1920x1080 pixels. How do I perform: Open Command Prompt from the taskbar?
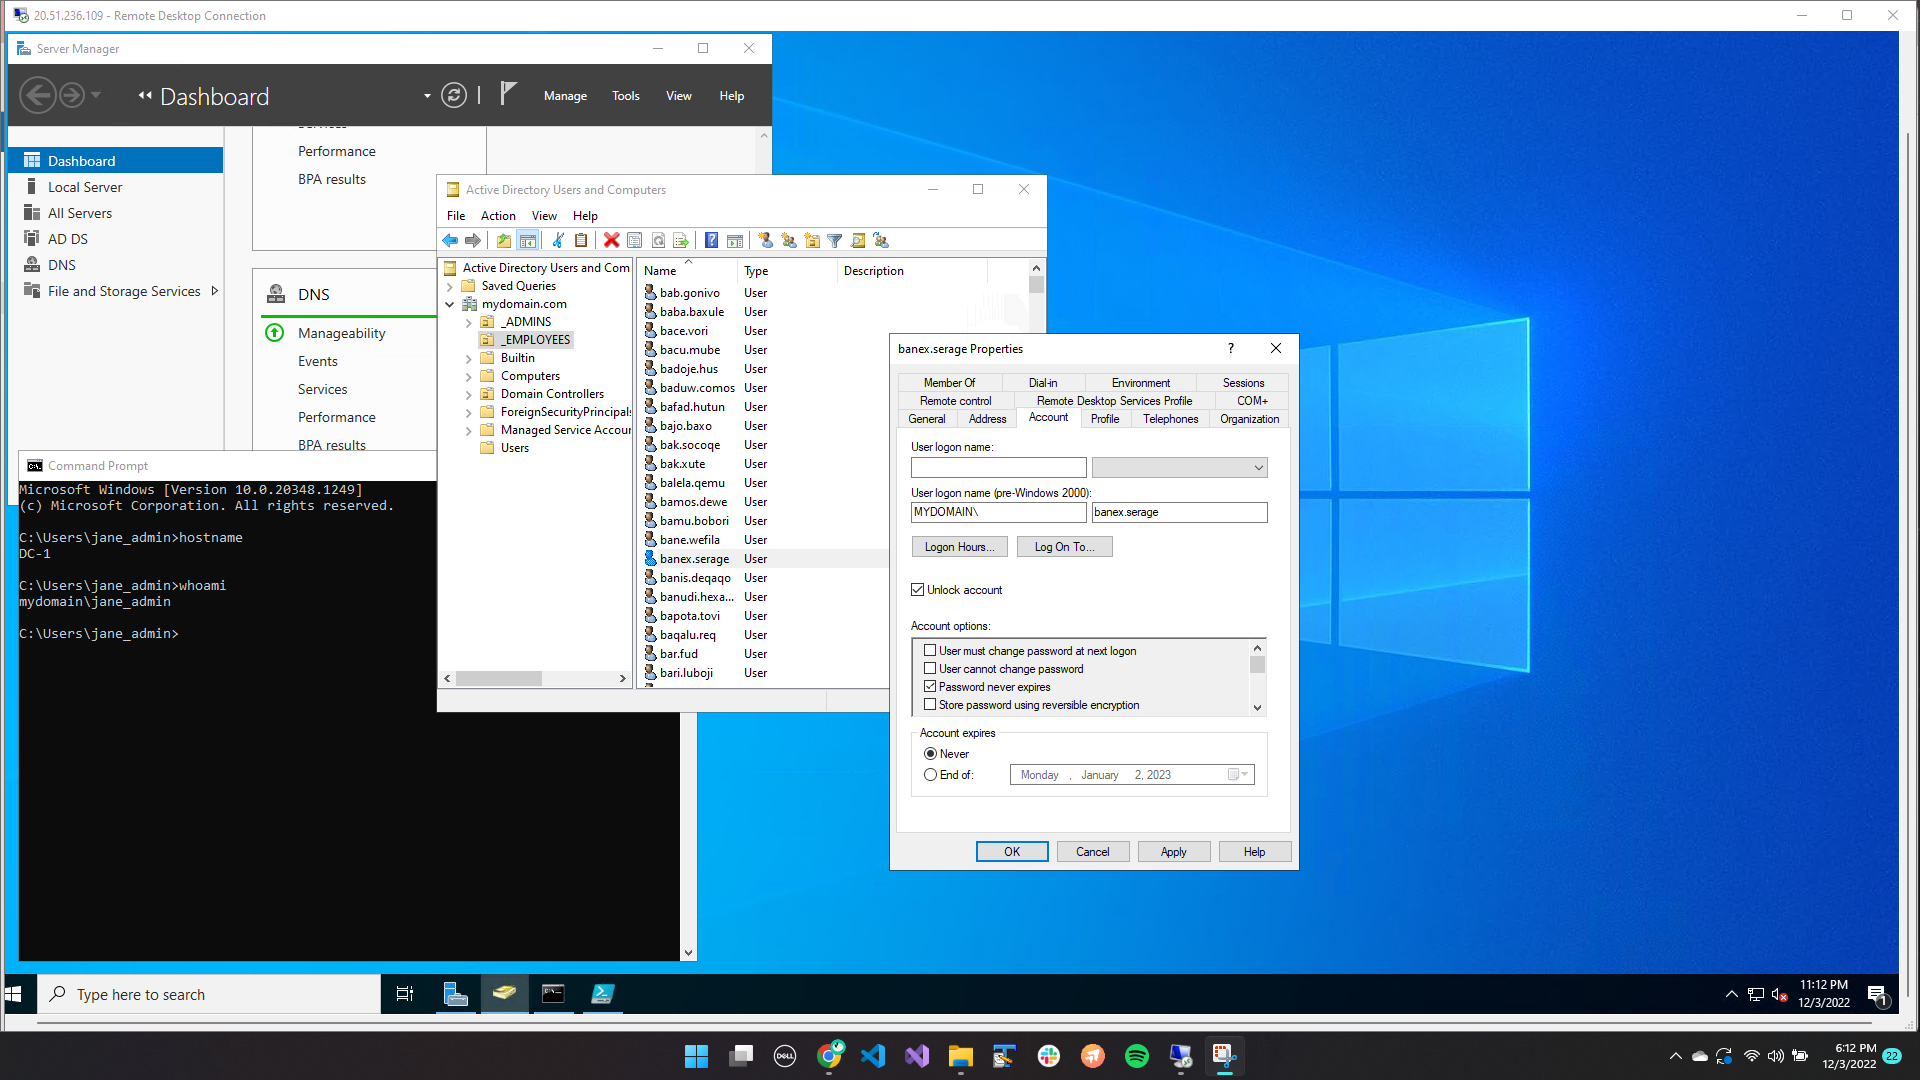click(x=553, y=994)
